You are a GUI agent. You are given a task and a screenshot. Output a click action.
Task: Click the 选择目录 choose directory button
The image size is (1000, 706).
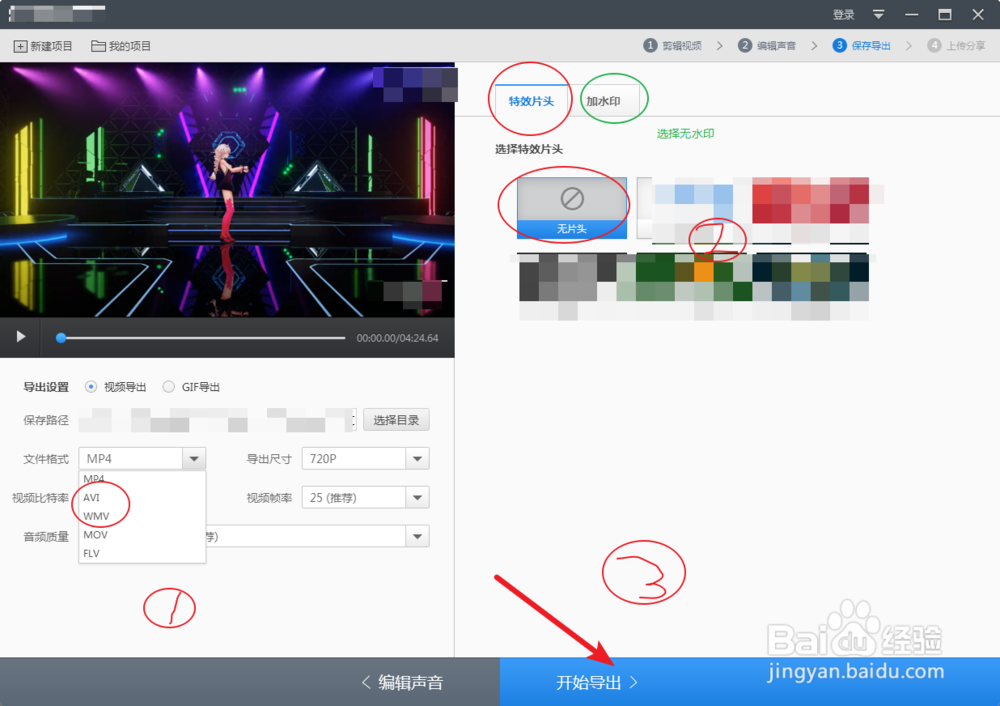(396, 420)
